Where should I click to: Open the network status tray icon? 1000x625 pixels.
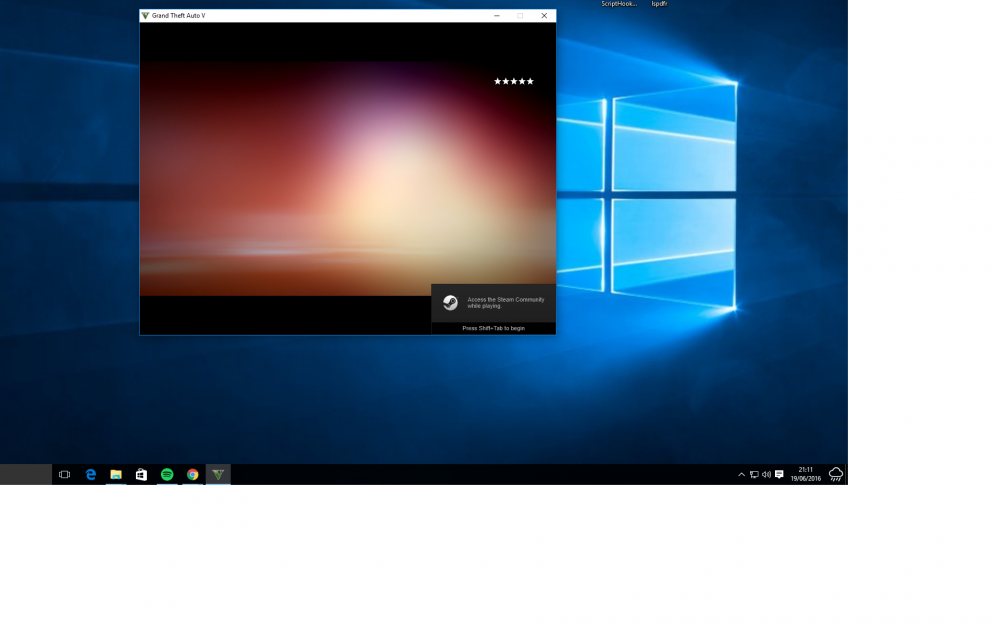(x=754, y=474)
